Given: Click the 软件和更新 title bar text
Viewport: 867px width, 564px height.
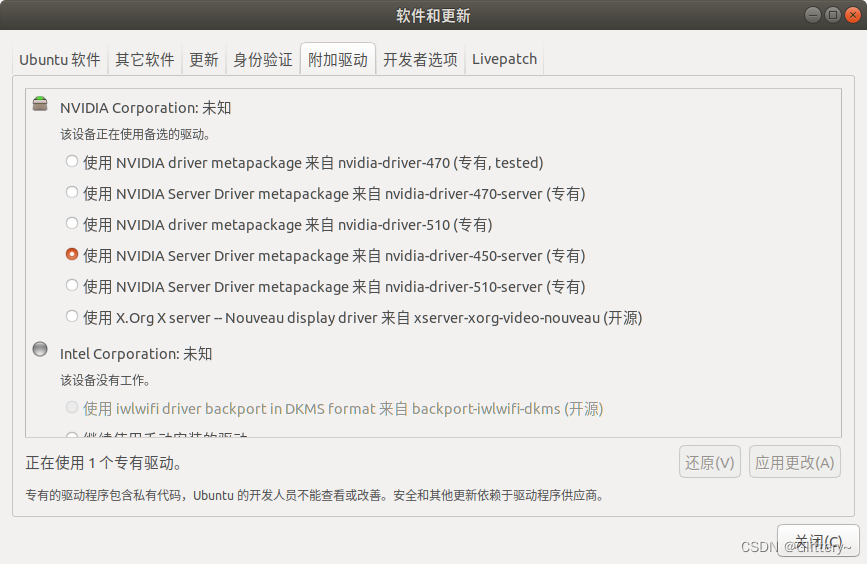Looking at the screenshot, I should 433,15.
